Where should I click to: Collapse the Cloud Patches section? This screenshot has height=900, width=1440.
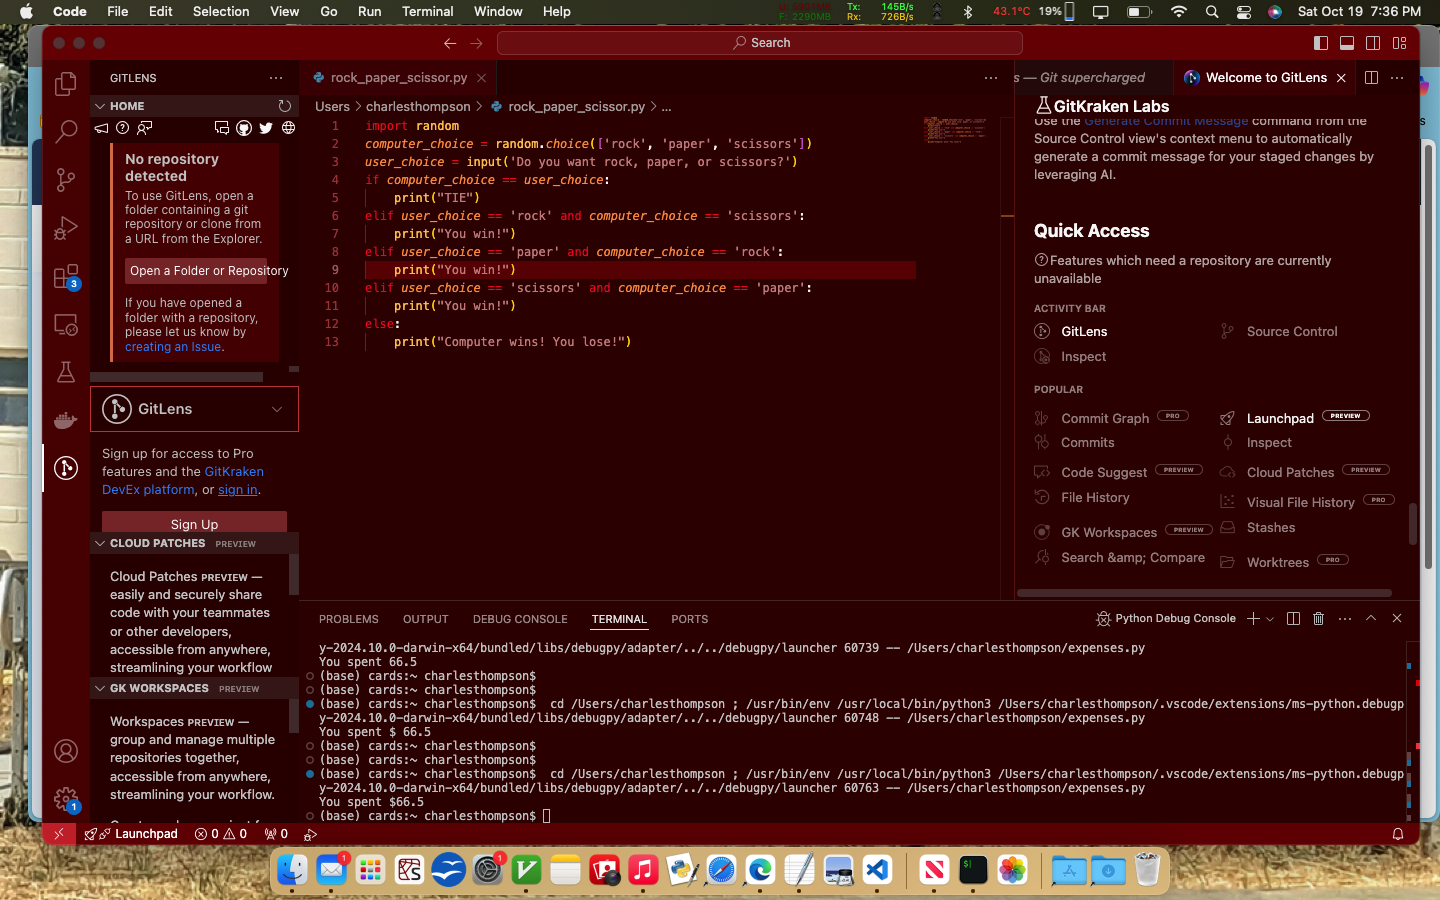click(x=100, y=544)
